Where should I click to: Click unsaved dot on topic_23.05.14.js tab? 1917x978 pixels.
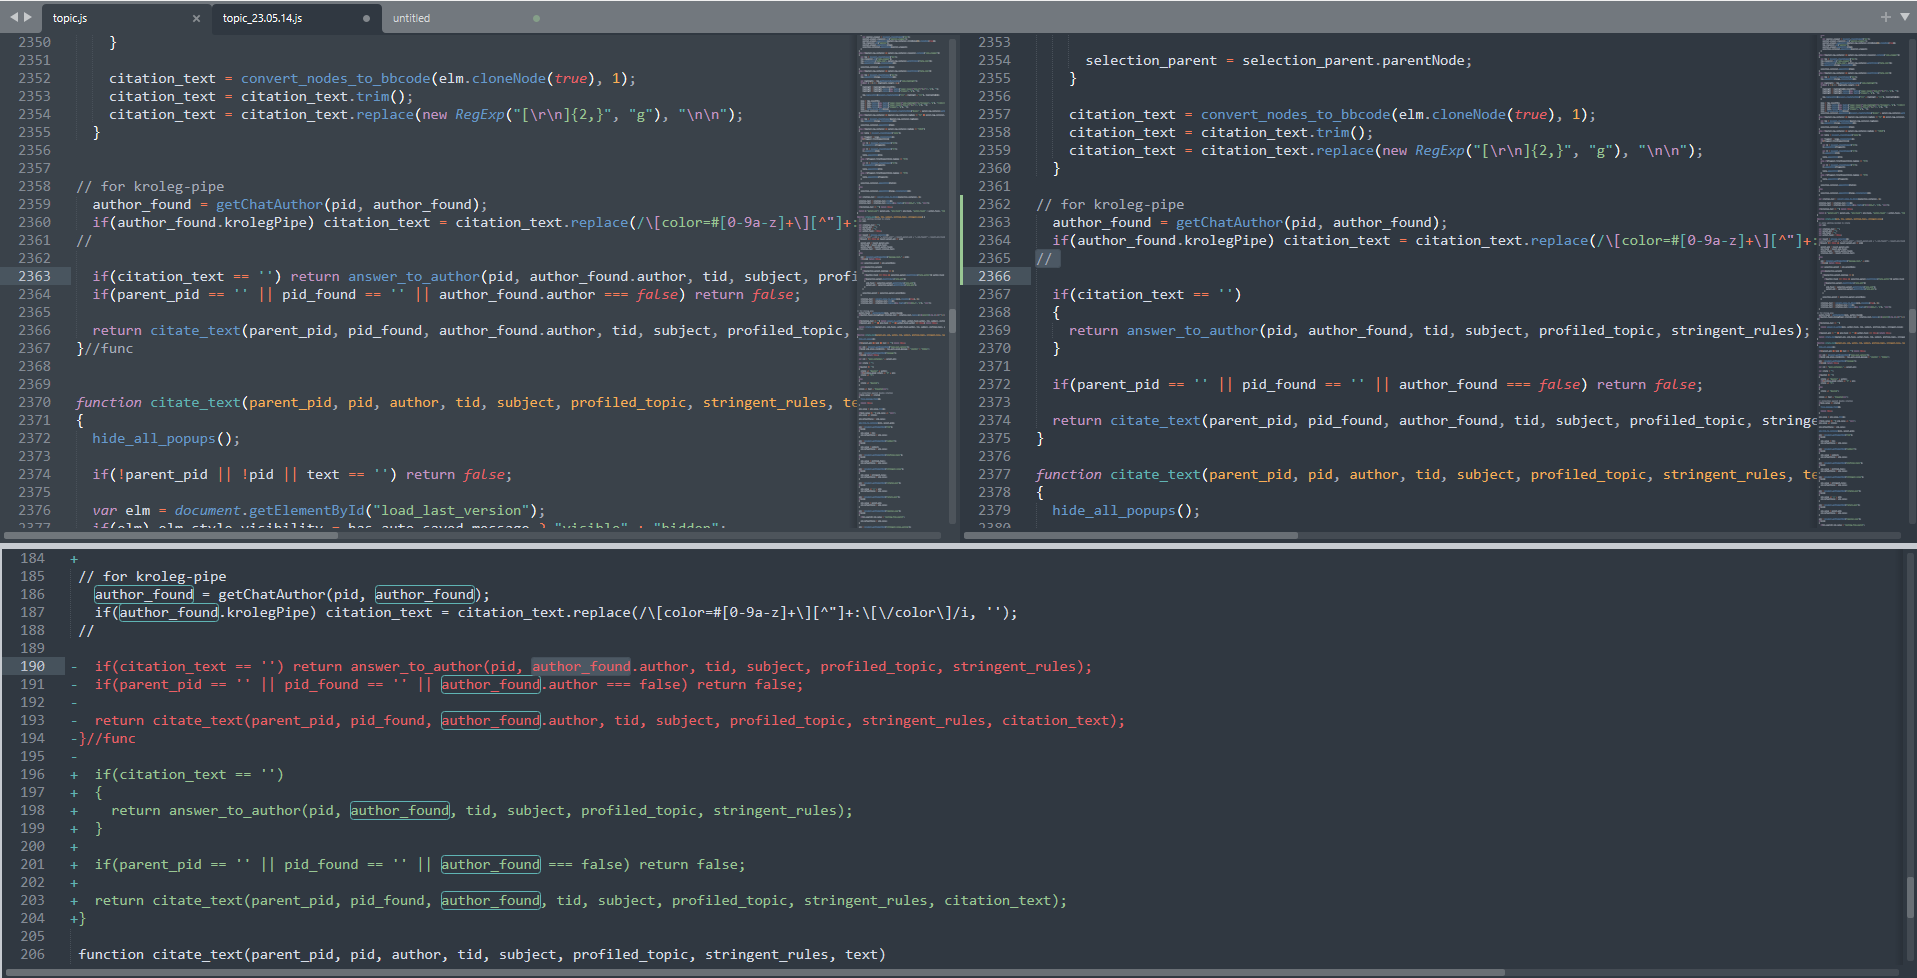[366, 18]
